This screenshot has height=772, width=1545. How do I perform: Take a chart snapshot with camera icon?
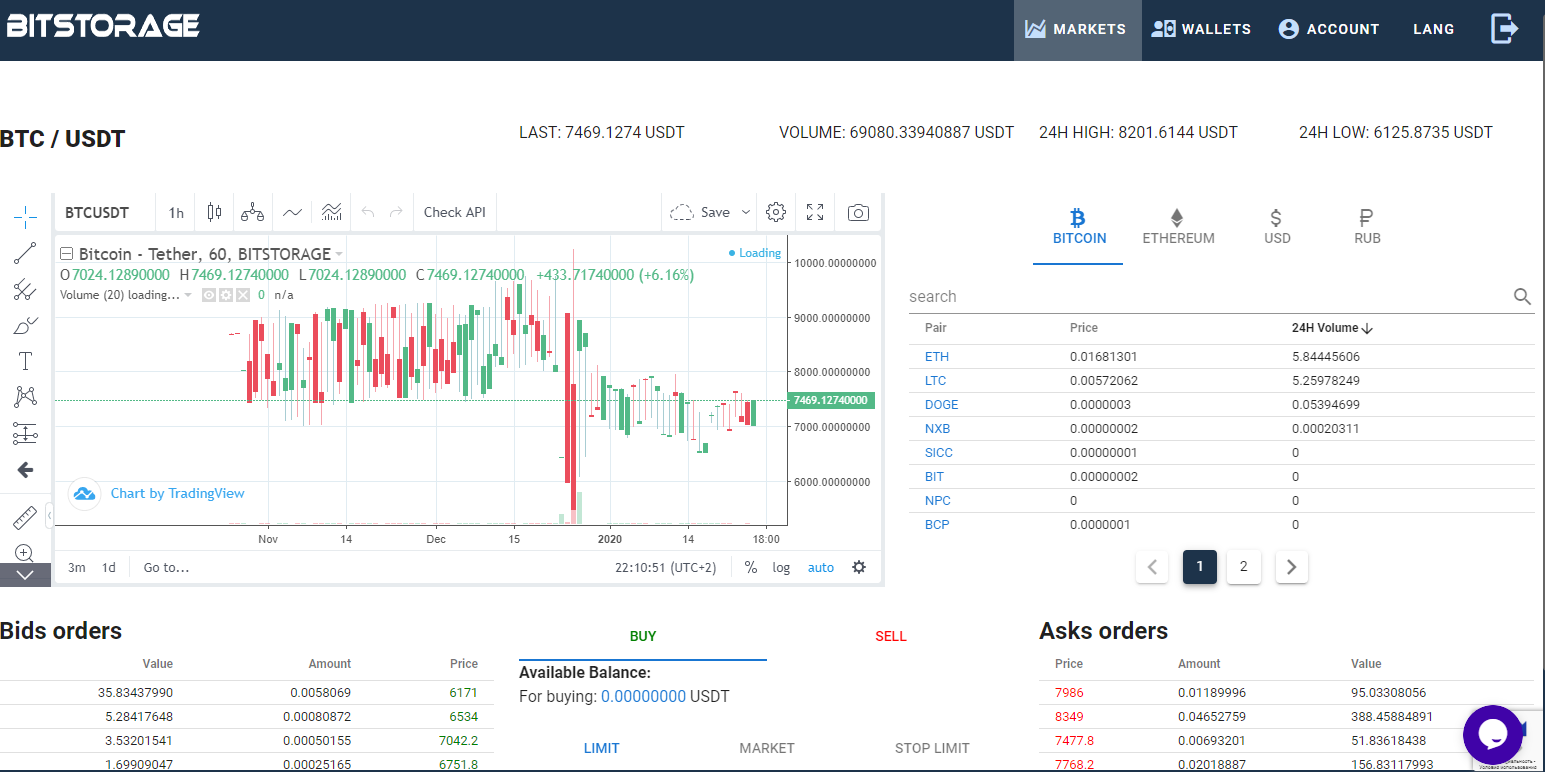click(858, 212)
